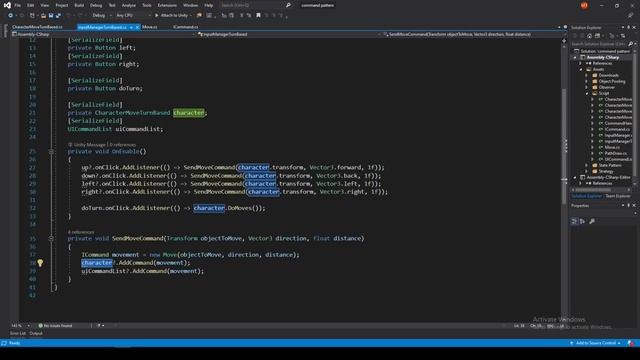Screen dimensions: 640x360
Task: Select ICommand.cs in Solution Explorer
Action: (617, 129)
